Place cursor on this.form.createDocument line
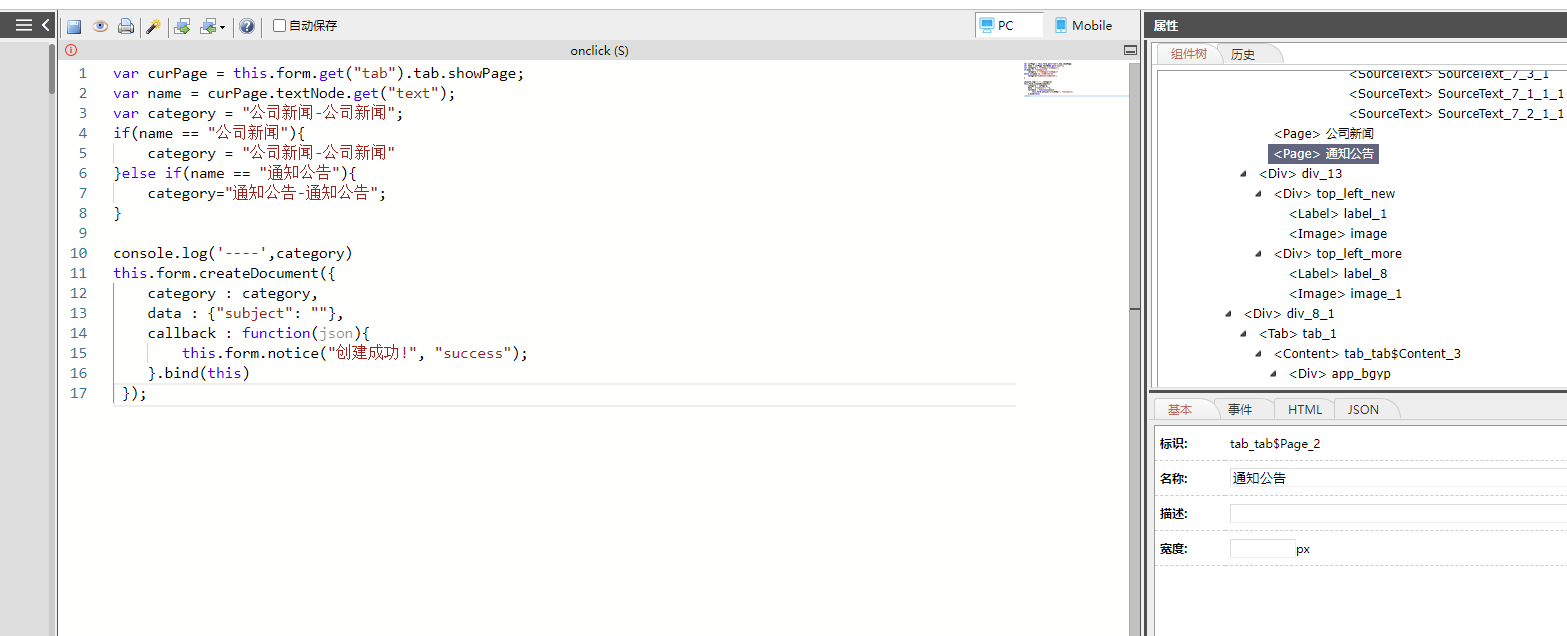Image resolution: width=1567 pixels, height=636 pixels. pos(224,273)
